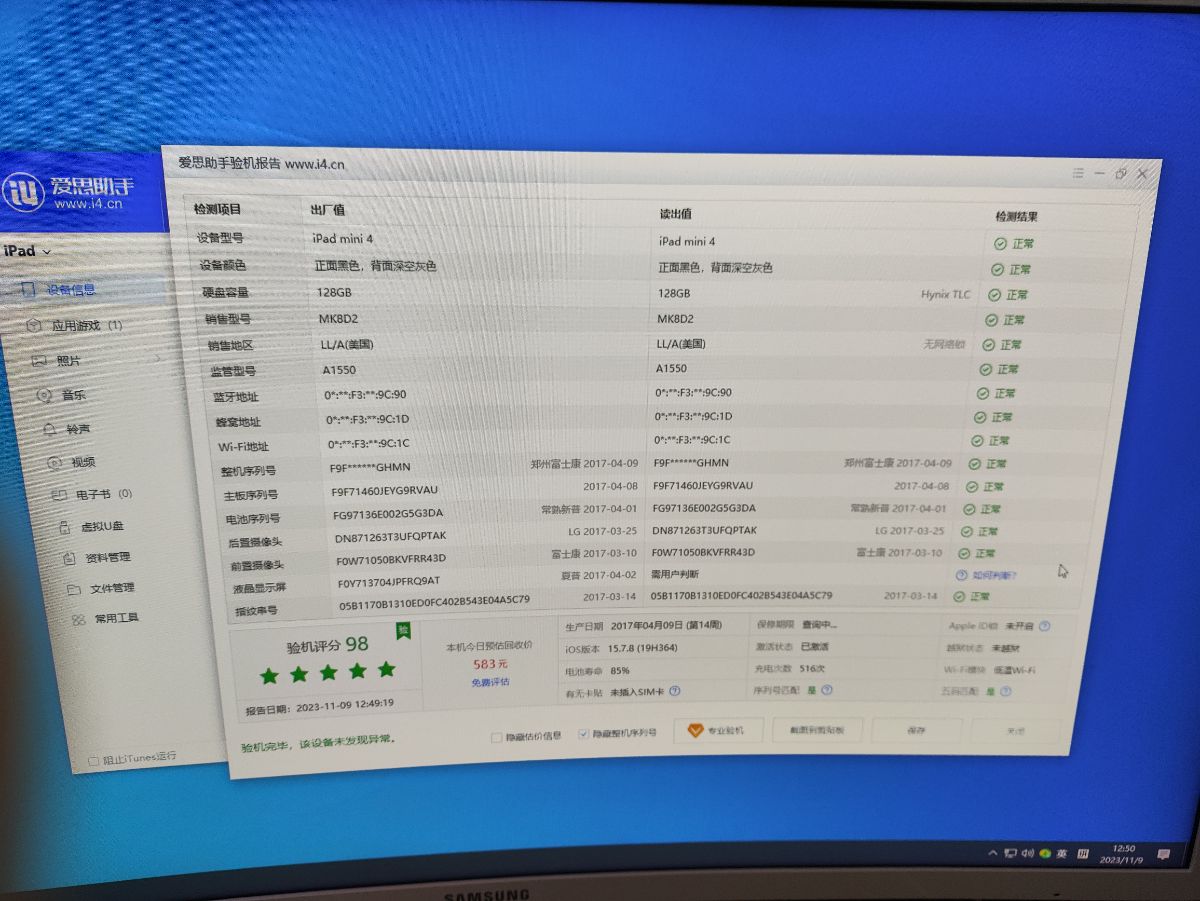Click the 铃声 ringtone bell icon
The image size is (1200, 901).
coord(49,428)
